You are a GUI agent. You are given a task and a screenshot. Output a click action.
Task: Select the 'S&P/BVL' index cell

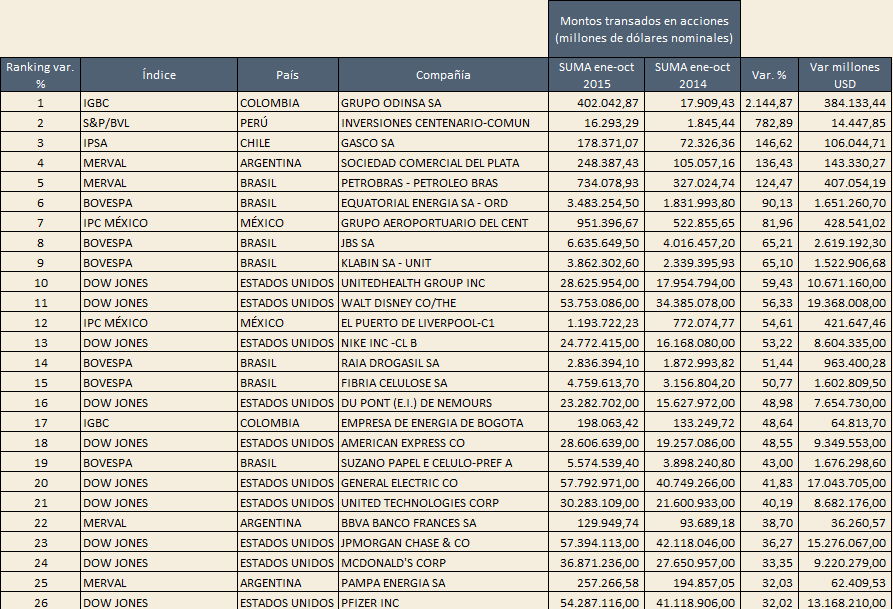coord(159,122)
